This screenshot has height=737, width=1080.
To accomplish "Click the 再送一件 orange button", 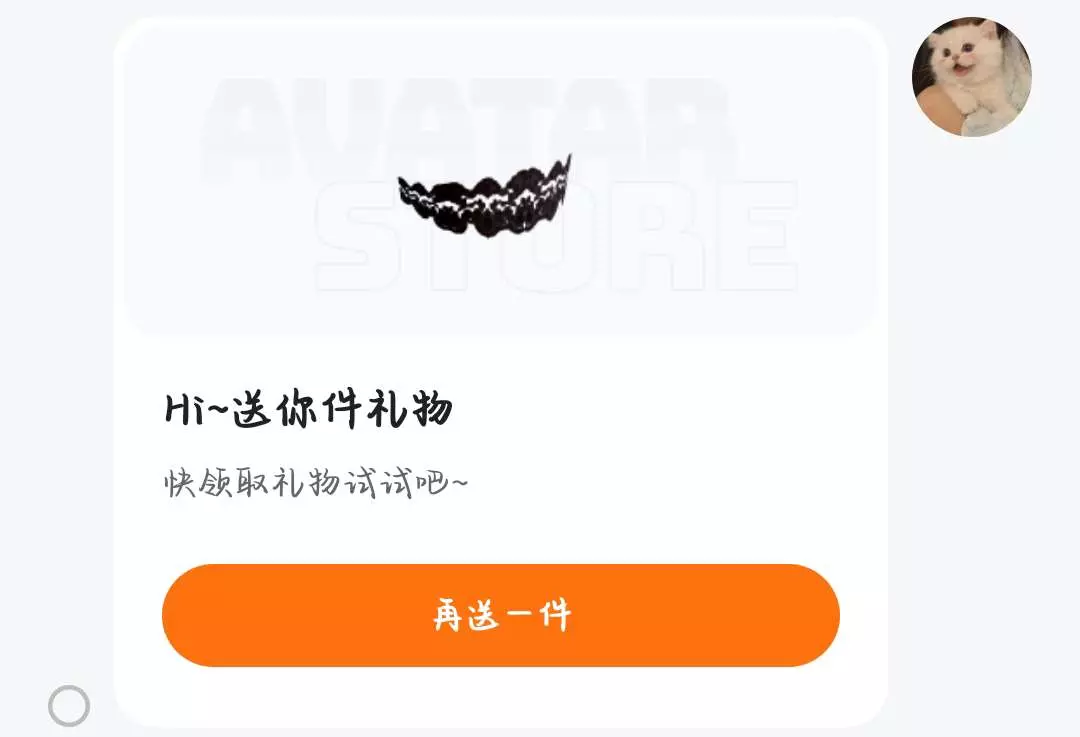I will point(501,615).
